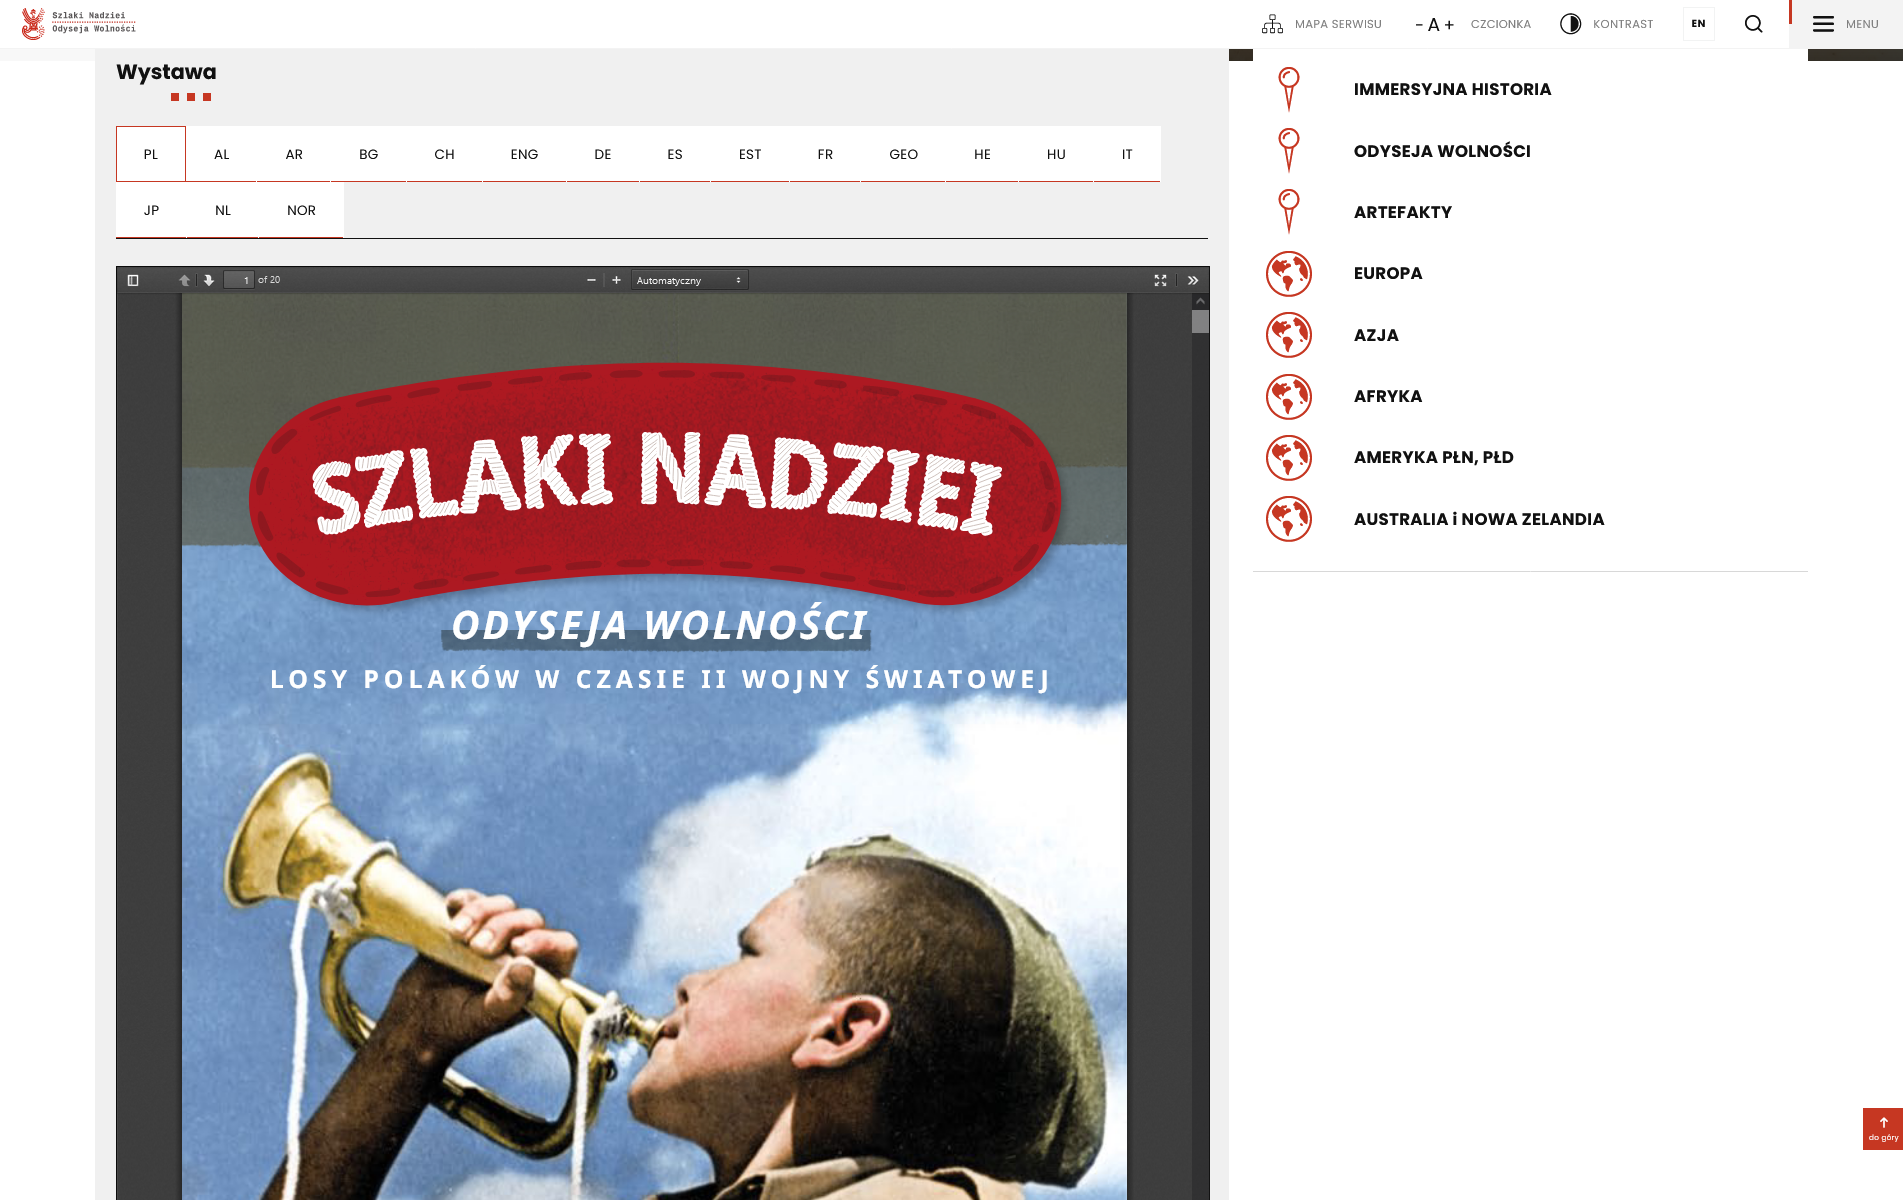The width and height of the screenshot is (1903, 1200).
Task: Switch language to EN
Action: coord(1698,24)
